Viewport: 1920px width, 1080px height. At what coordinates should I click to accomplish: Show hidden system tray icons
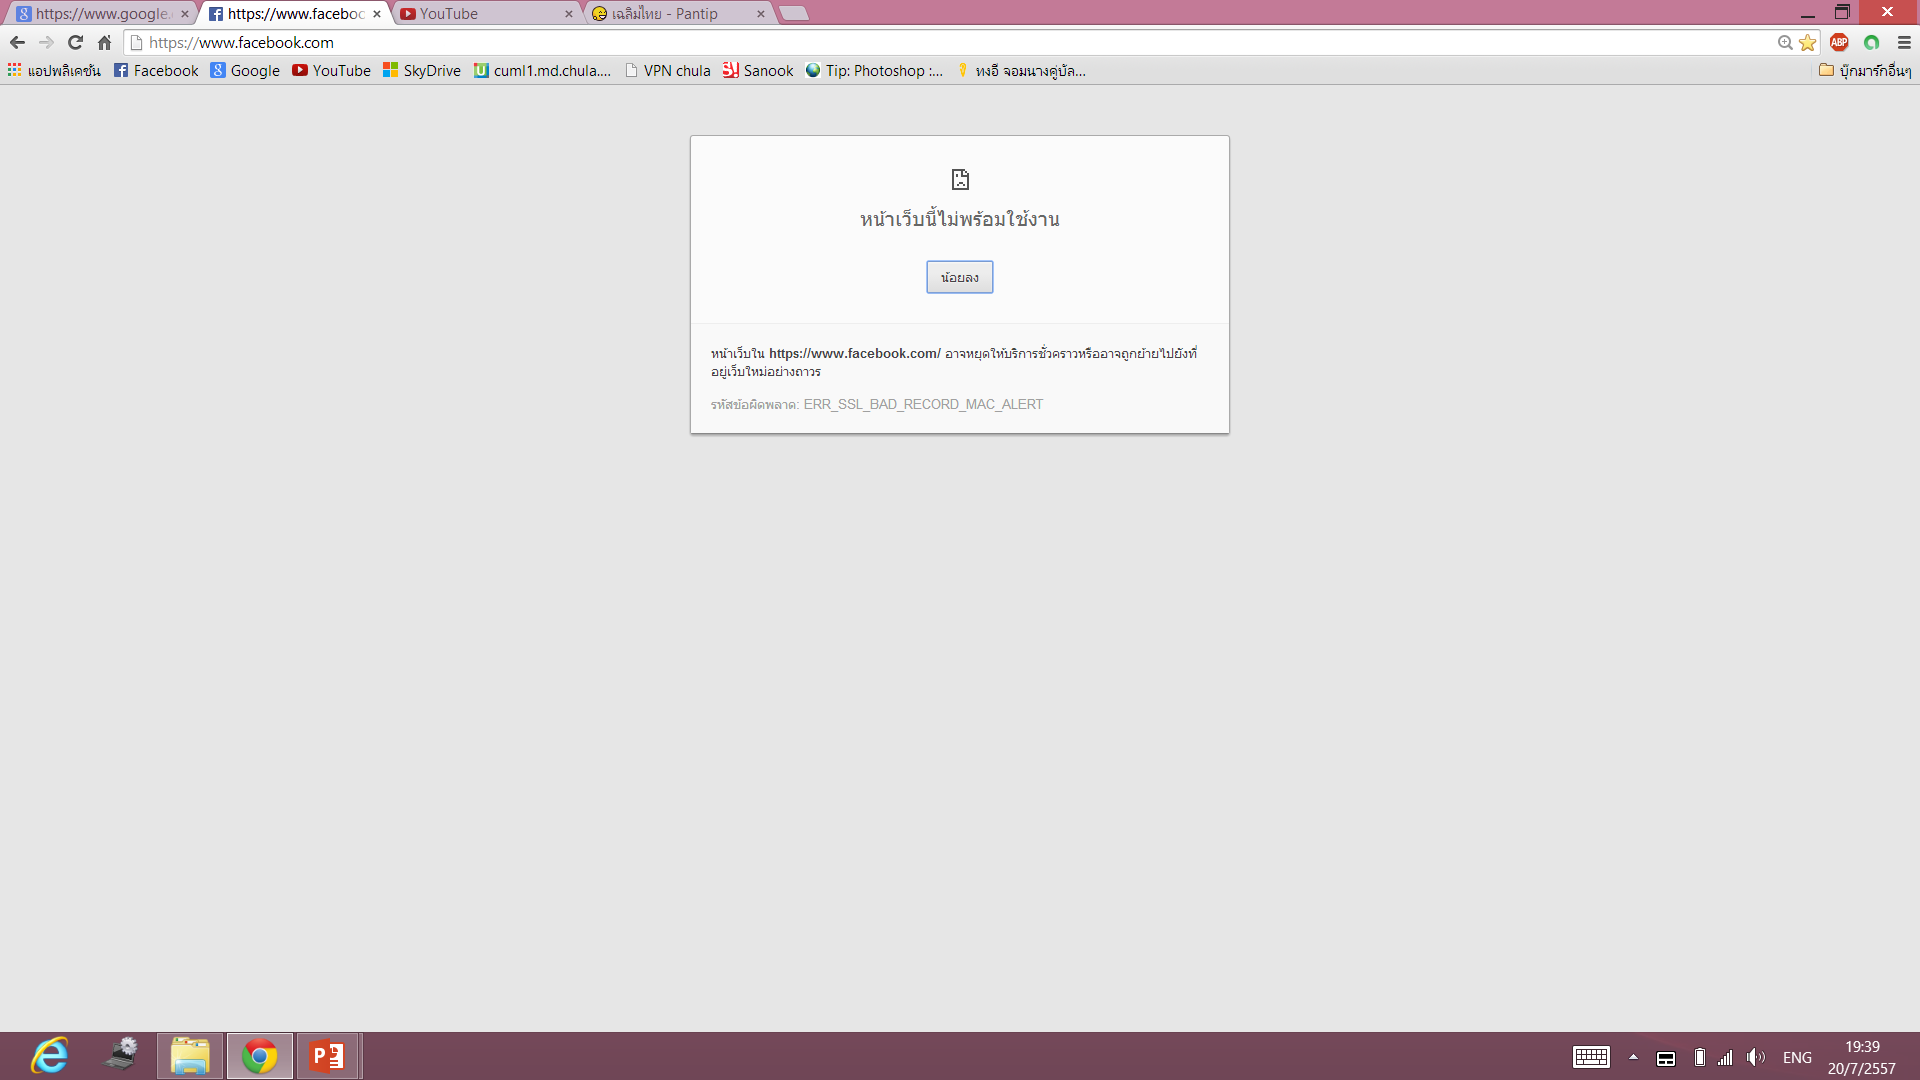(x=1633, y=1057)
